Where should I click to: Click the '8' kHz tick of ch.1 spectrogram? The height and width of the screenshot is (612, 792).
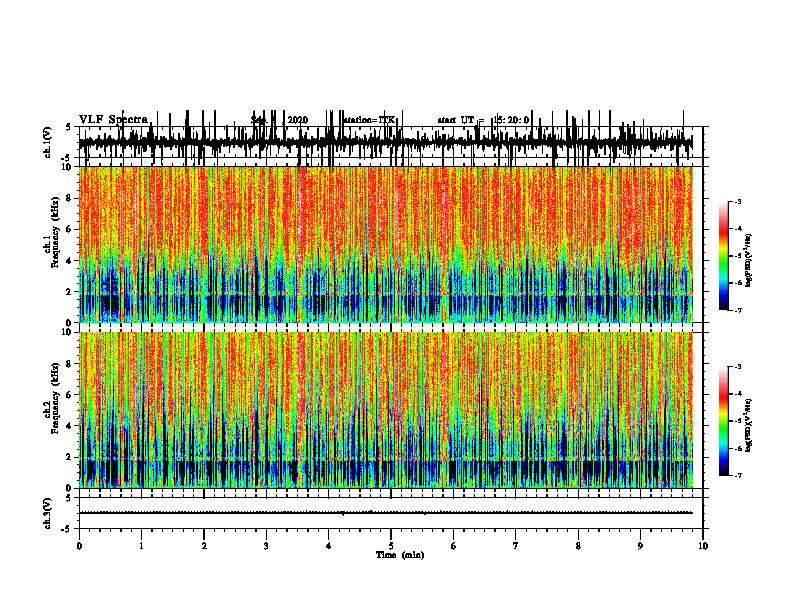(70, 198)
